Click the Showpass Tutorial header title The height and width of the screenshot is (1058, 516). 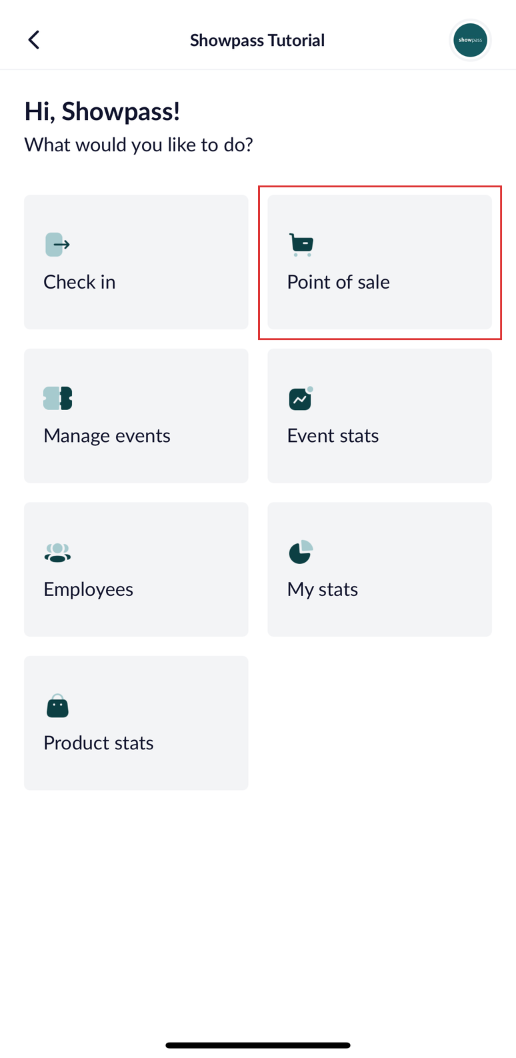258,40
